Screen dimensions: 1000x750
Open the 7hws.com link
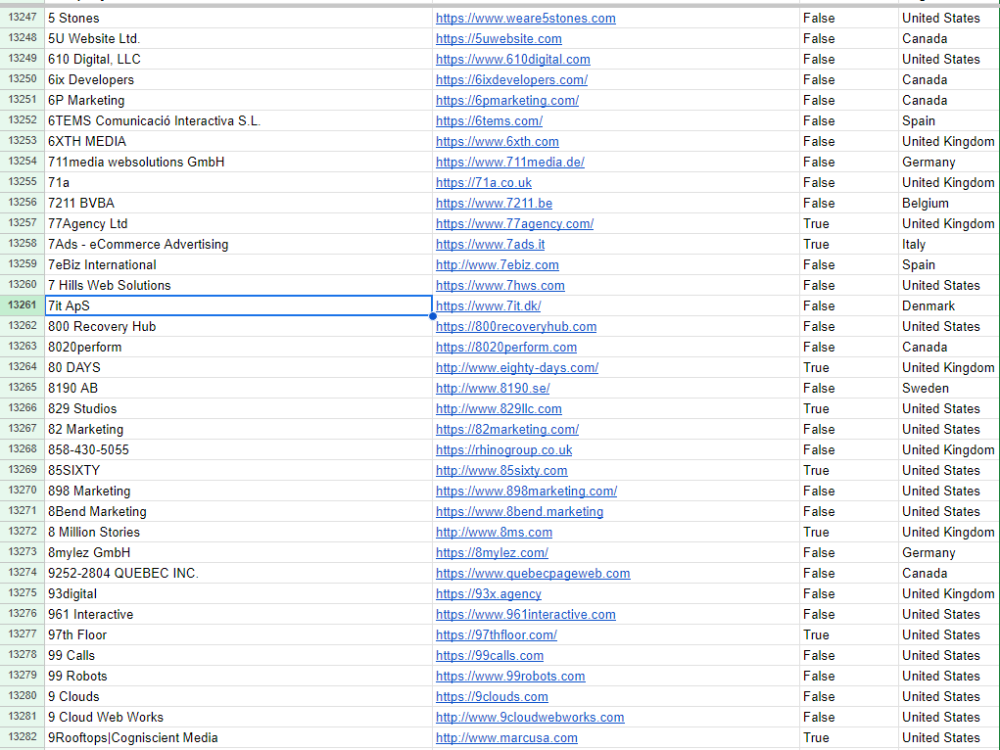[500, 286]
